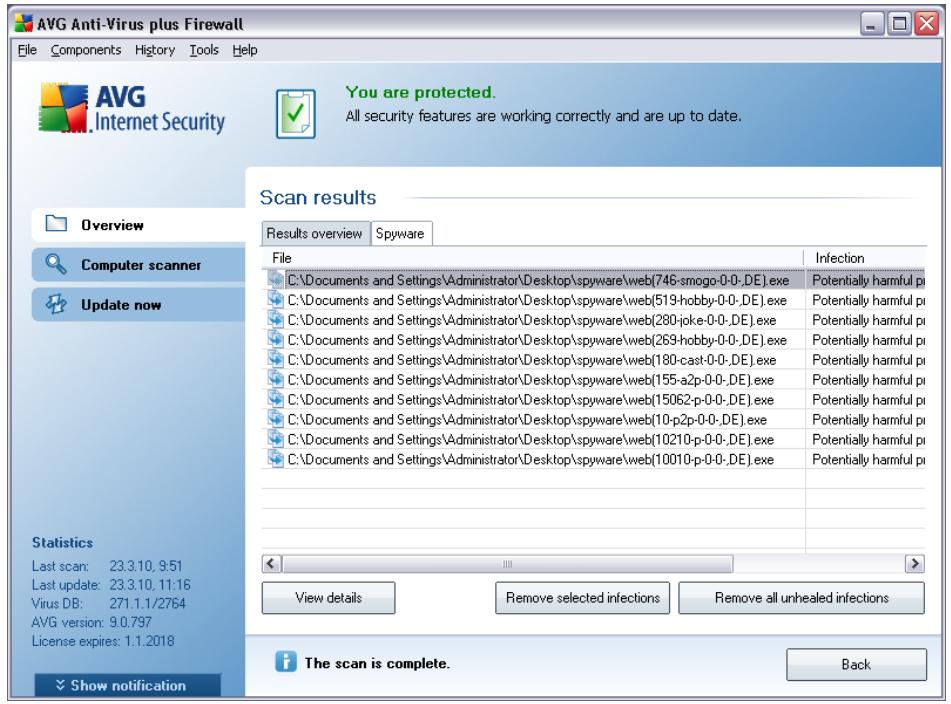
Task: Select the row web(180-cast-0-0-,DE).exe
Action: [x=593, y=360]
